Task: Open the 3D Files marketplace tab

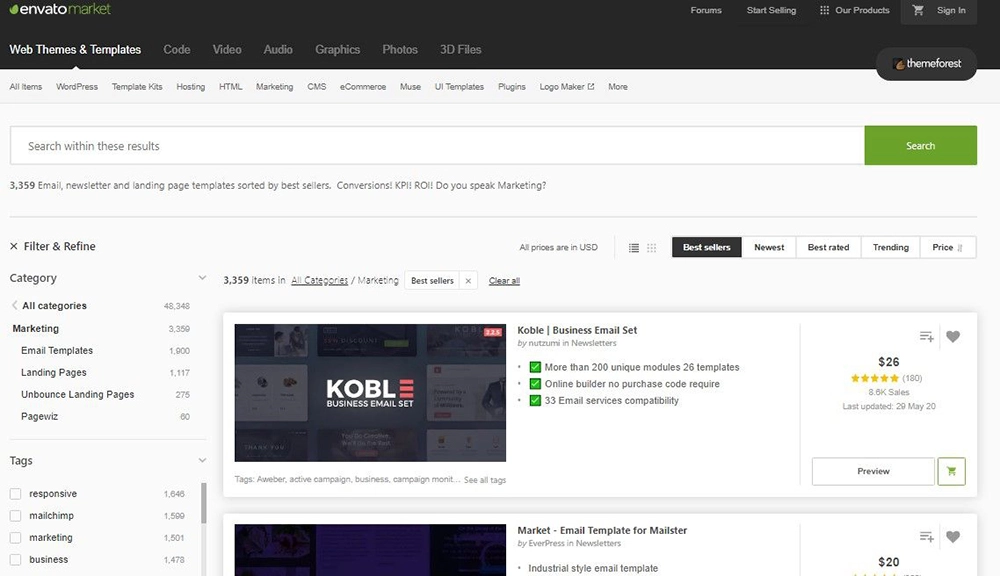Action: (460, 50)
